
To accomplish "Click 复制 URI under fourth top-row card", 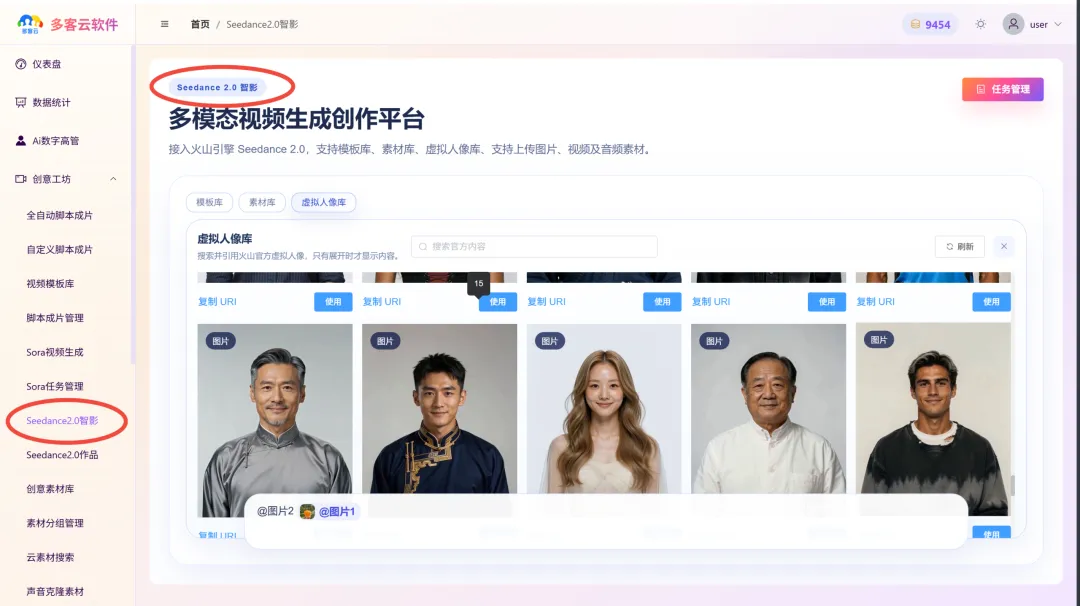I will point(711,302).
